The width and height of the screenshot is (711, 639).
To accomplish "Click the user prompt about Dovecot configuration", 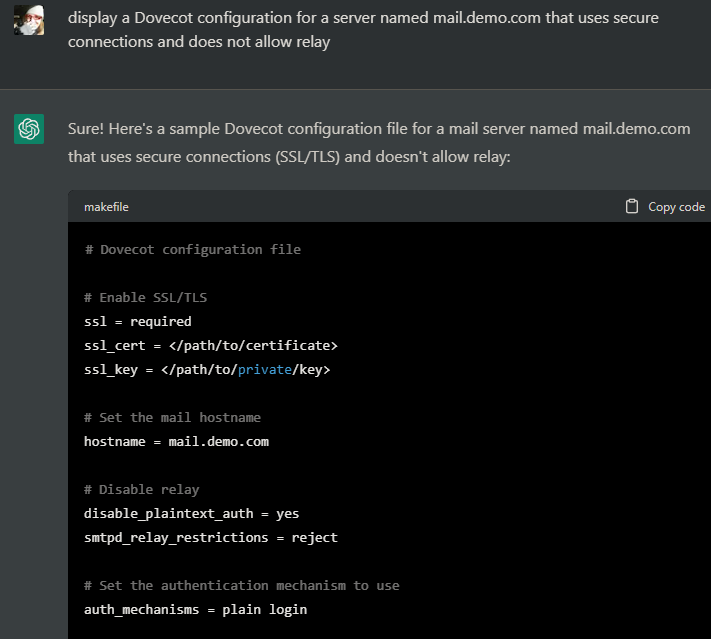I will (x=363, y=29).
